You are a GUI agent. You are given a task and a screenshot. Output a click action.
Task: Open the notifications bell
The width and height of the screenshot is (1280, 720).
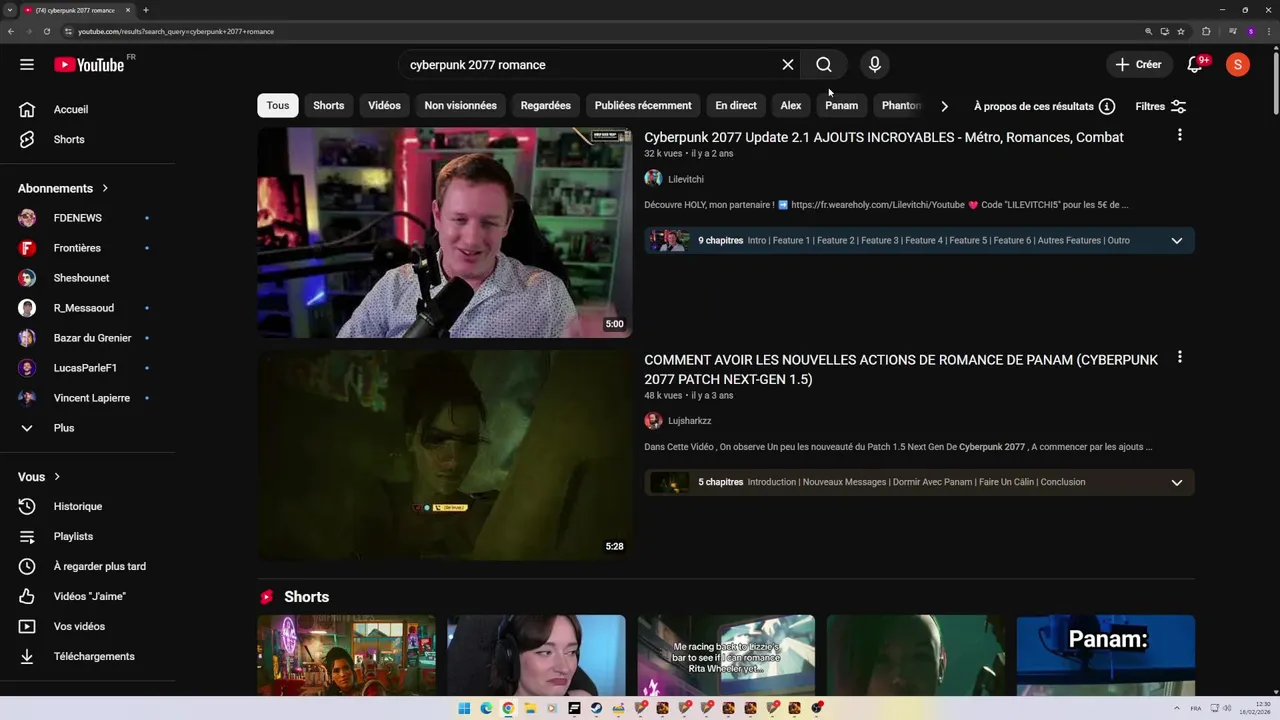click(1195, 65)
